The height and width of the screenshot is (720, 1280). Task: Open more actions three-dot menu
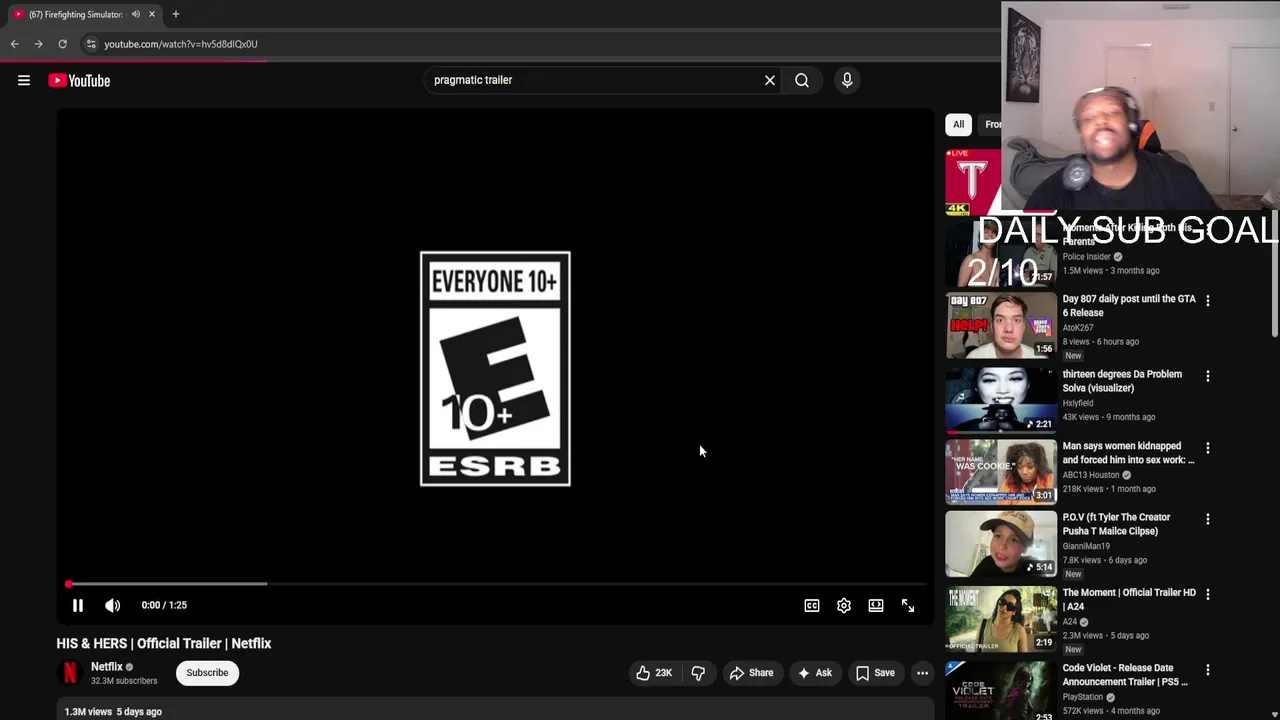pos(922,673)
